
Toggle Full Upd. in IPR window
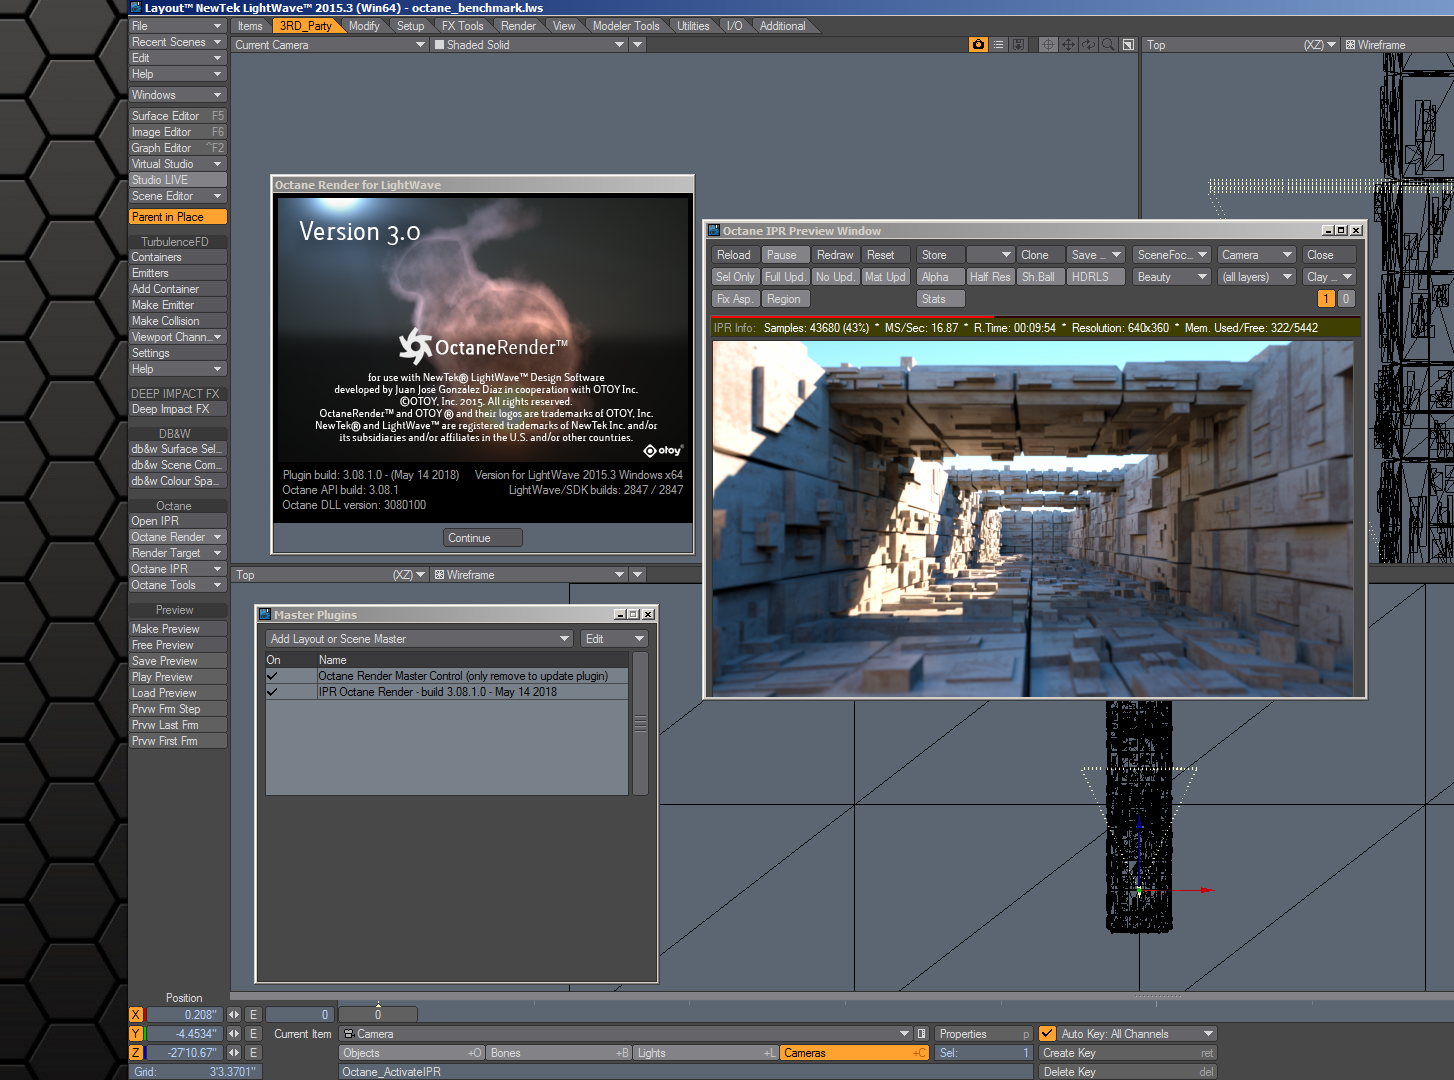point(785,277)
